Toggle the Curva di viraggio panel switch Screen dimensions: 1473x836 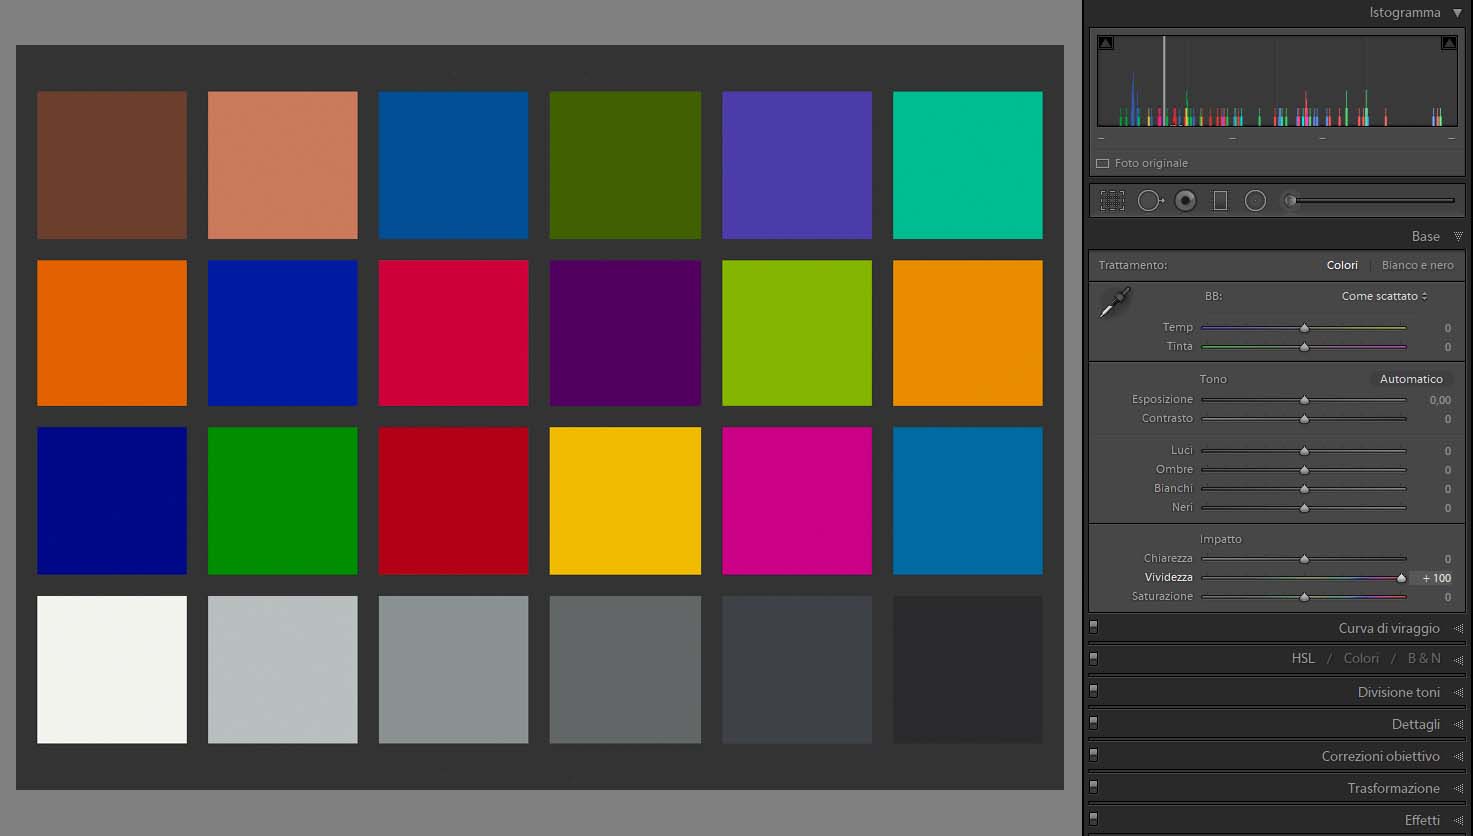tap(1094, 627)
